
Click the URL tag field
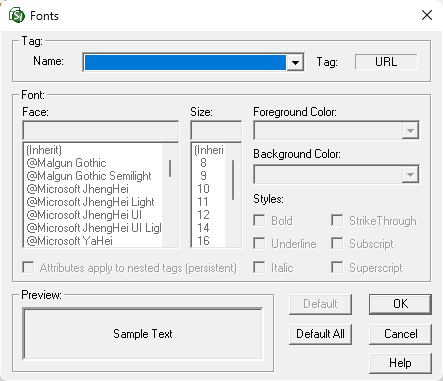386,62
